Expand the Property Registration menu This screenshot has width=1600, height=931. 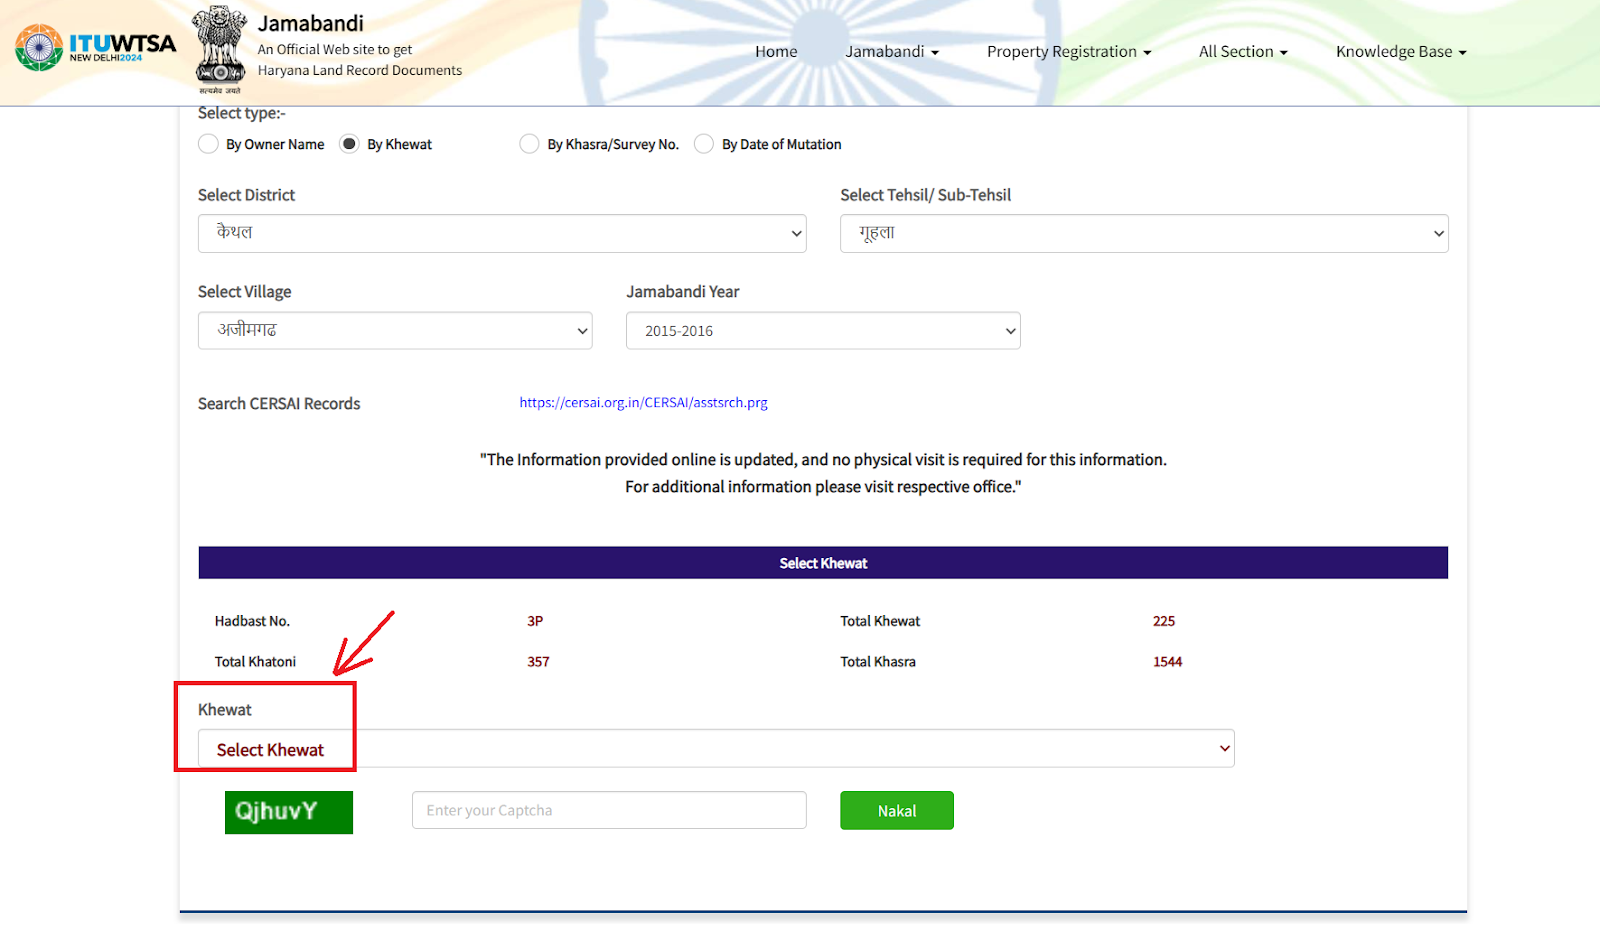(1068, 52)
